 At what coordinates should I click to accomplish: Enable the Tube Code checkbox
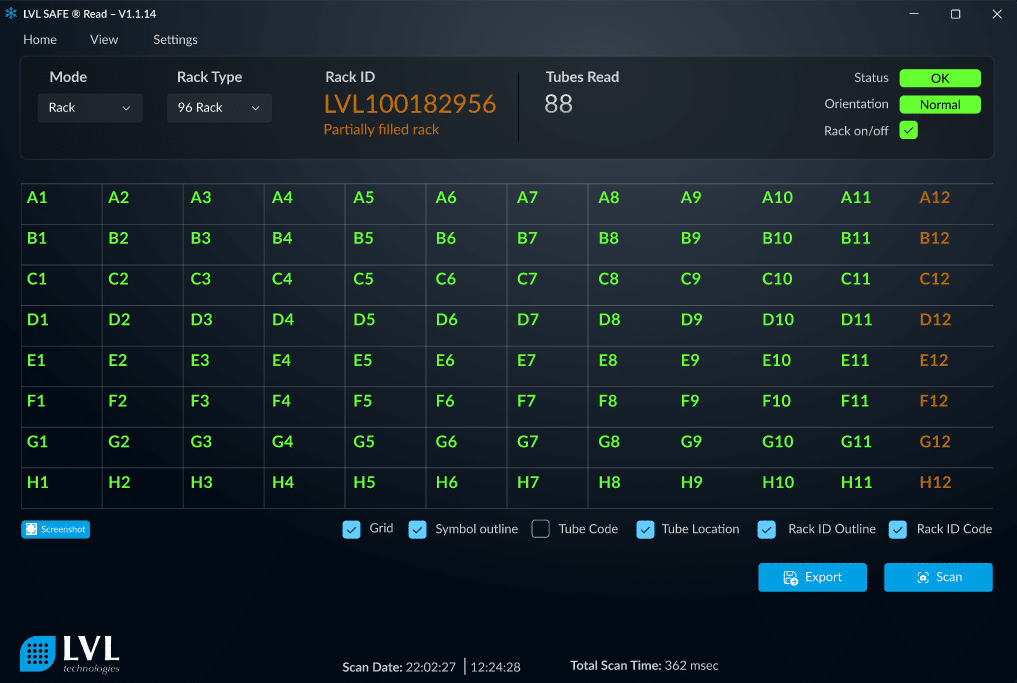click(541, 529)
